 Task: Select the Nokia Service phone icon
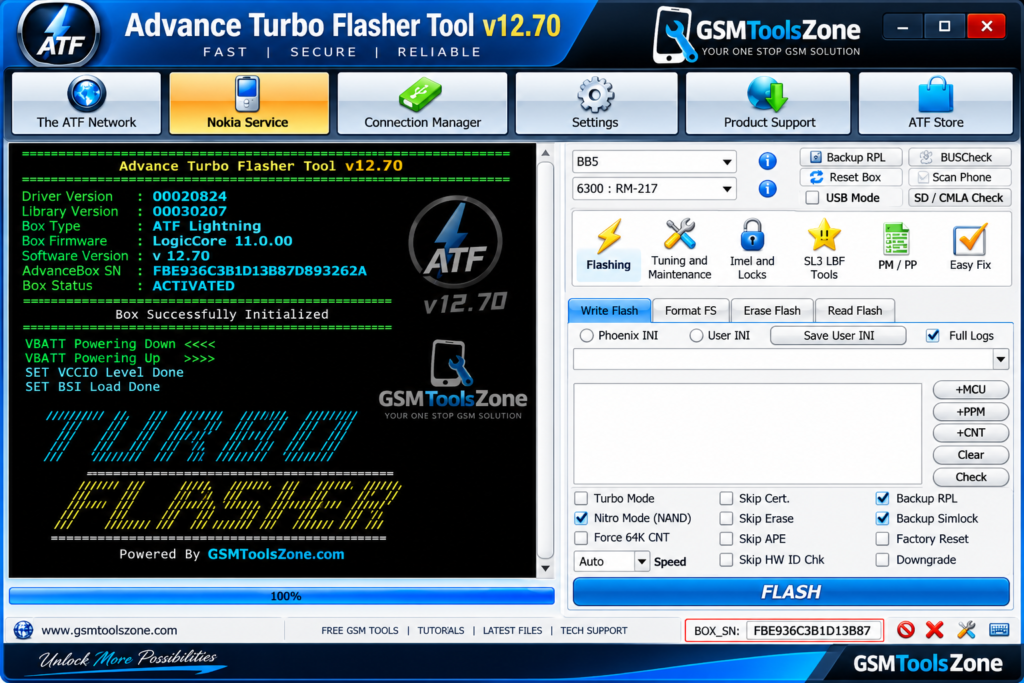tap(248, 94)
